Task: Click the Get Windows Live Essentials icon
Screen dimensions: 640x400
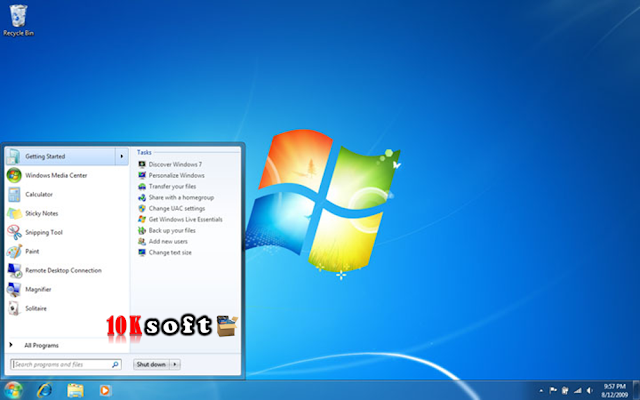Action: click(x=142, y=220)
